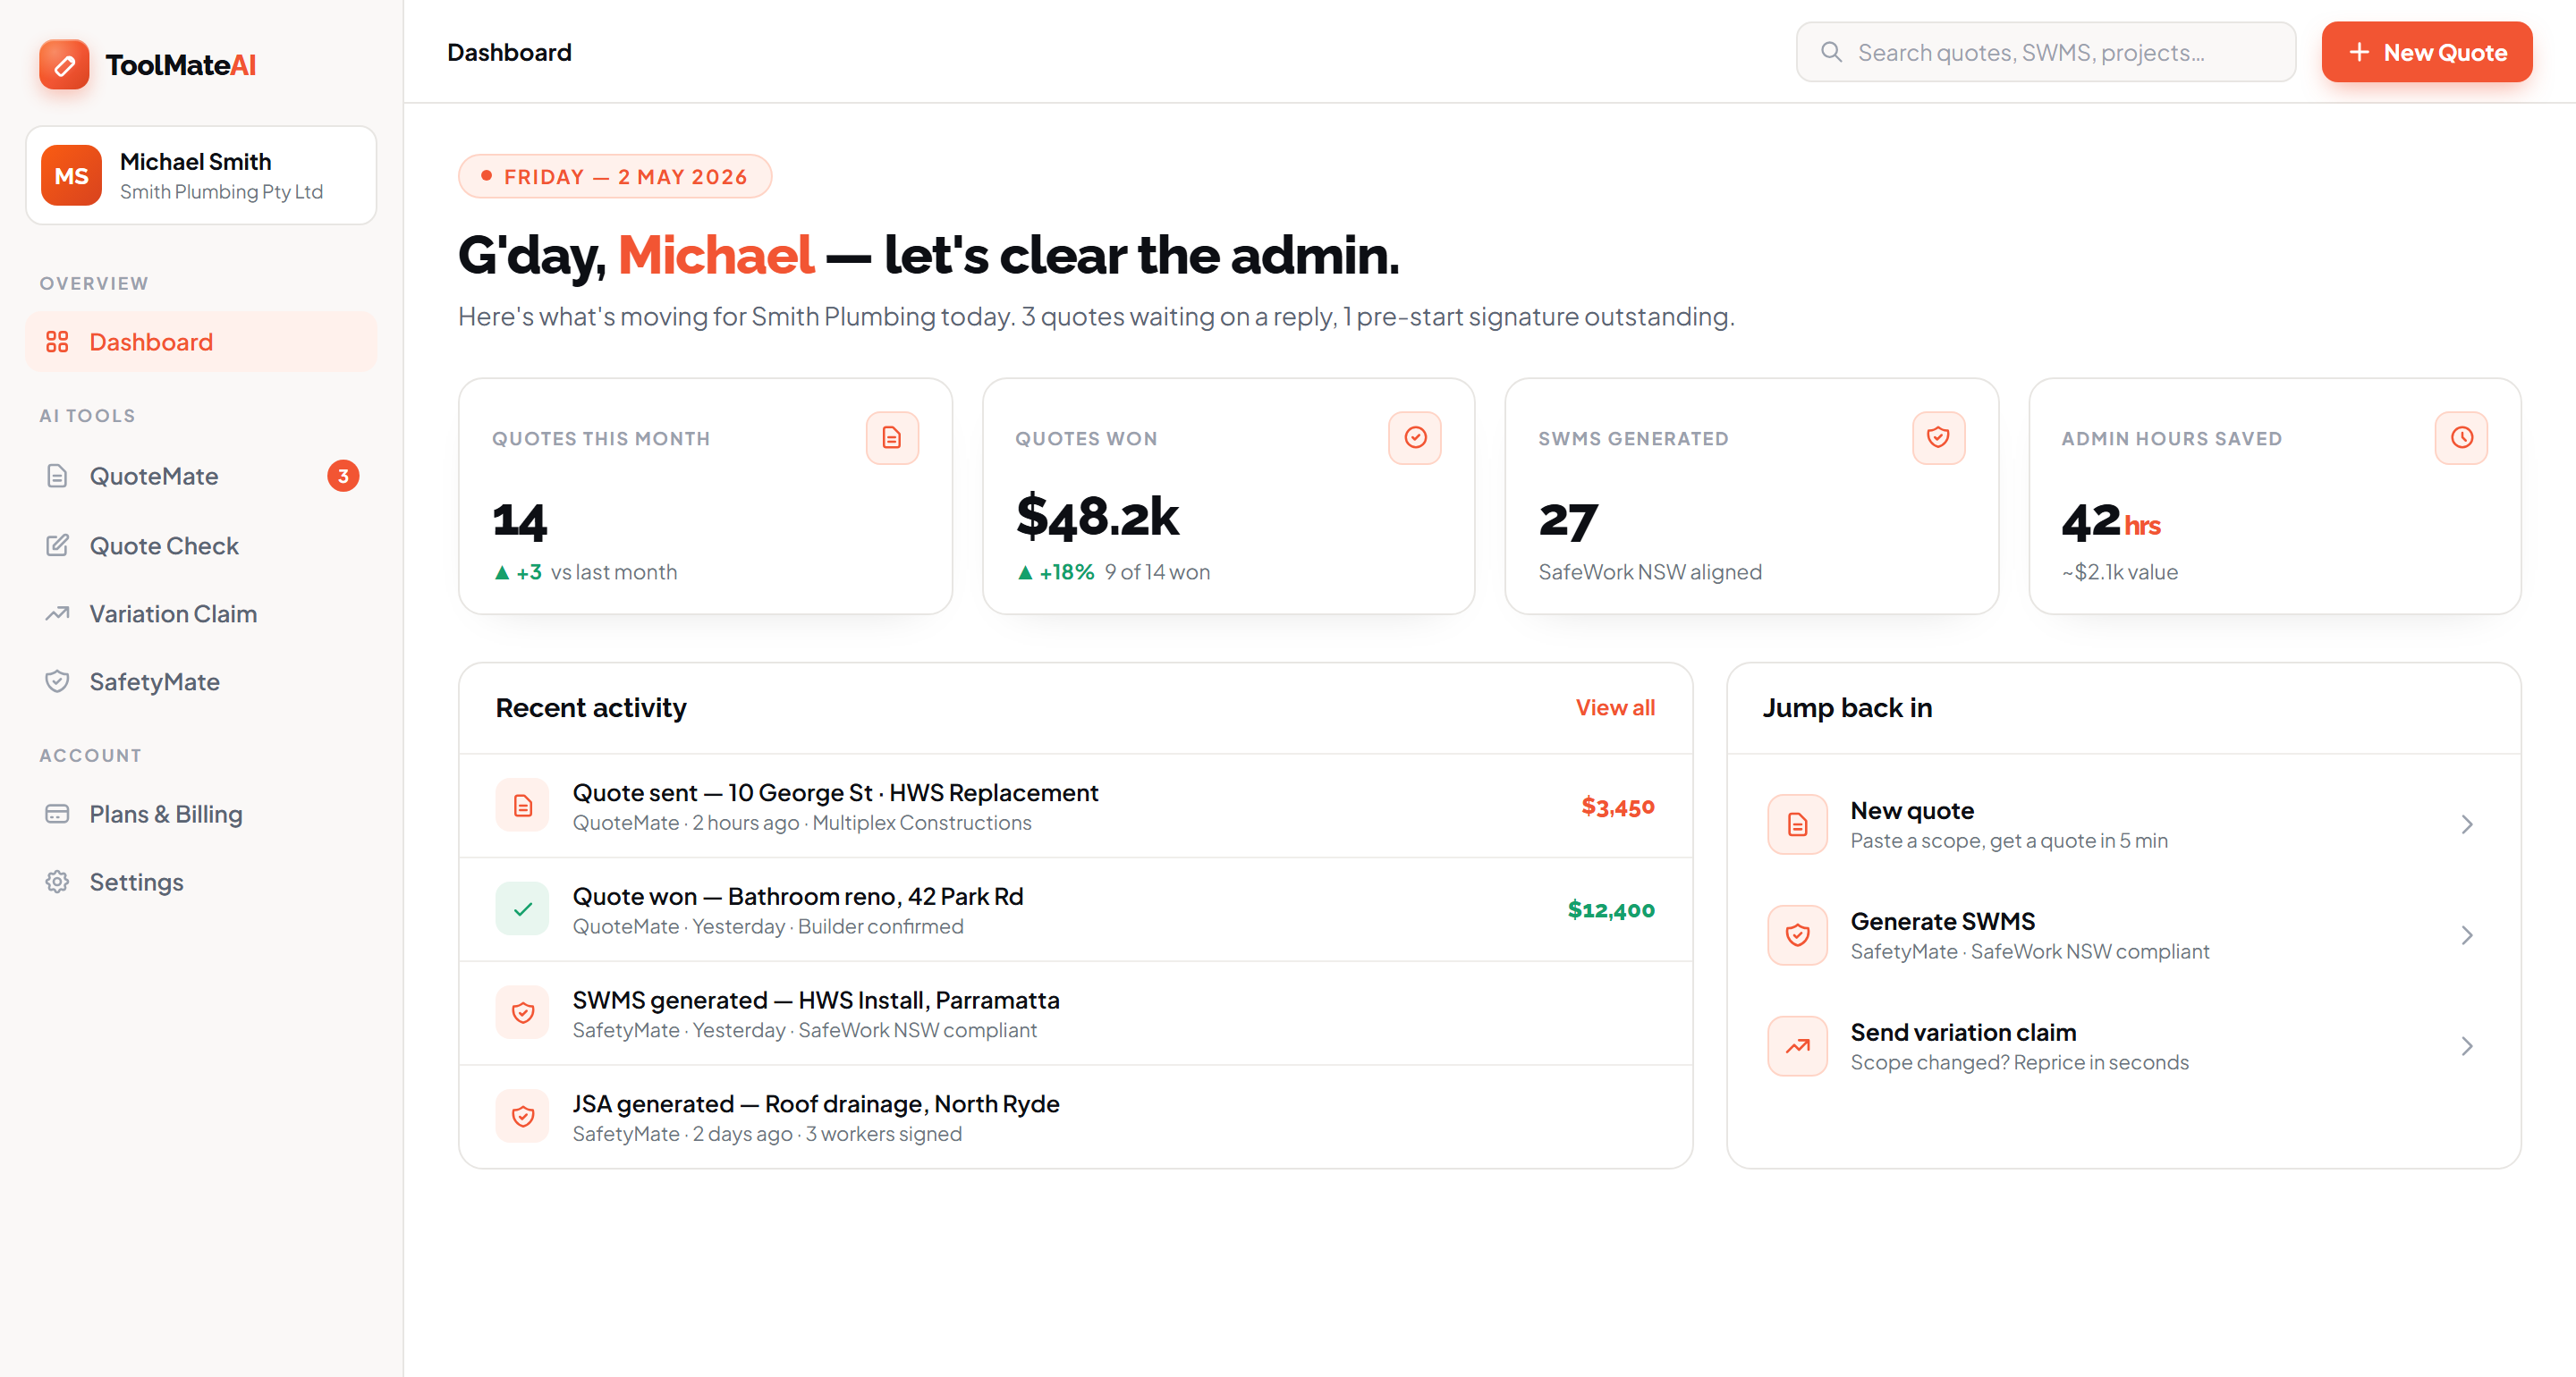Viewport: 2576px width, 1377px height.
Task: Click the $12,400 quote amount
Action: point(1611,910)
